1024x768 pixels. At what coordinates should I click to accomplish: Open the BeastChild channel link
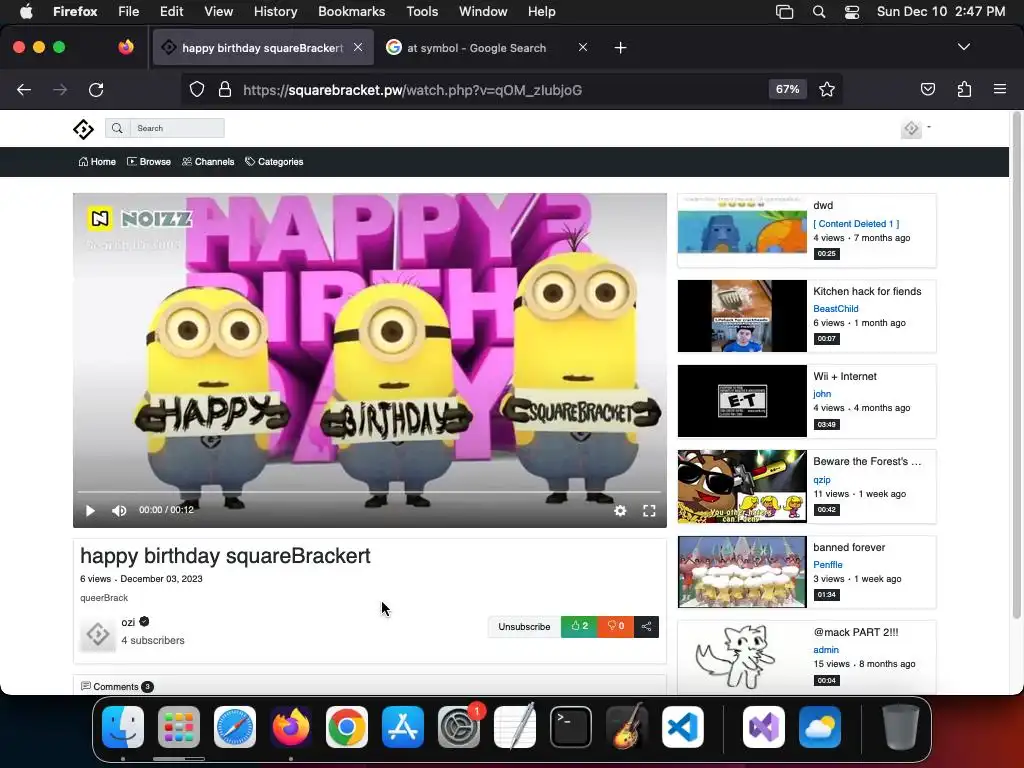click(x=835, y=309)
